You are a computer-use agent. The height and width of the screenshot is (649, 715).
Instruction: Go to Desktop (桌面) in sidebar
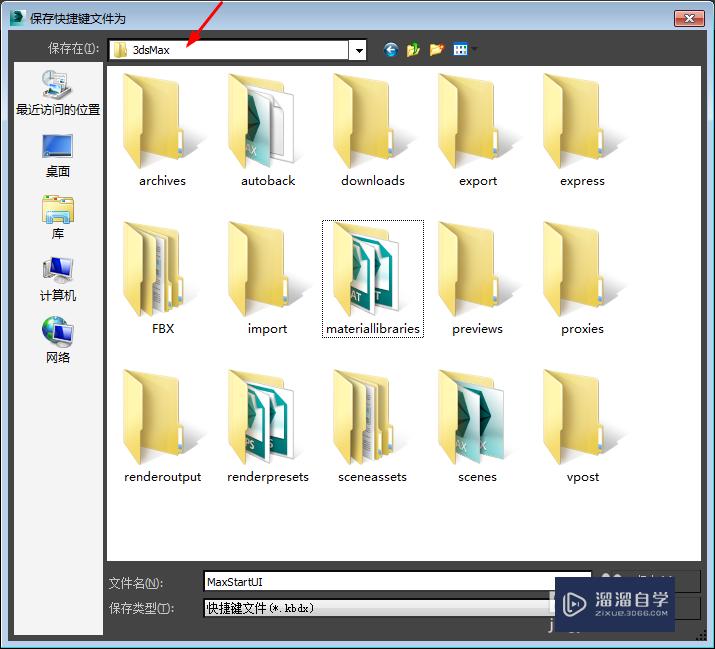coord(58,156)
